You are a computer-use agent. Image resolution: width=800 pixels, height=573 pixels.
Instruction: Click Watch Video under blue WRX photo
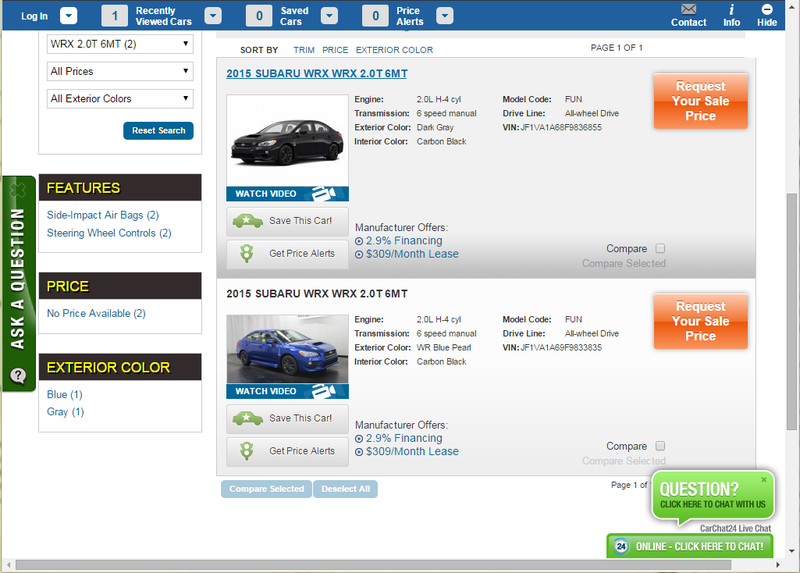click(x=287, y=391)
